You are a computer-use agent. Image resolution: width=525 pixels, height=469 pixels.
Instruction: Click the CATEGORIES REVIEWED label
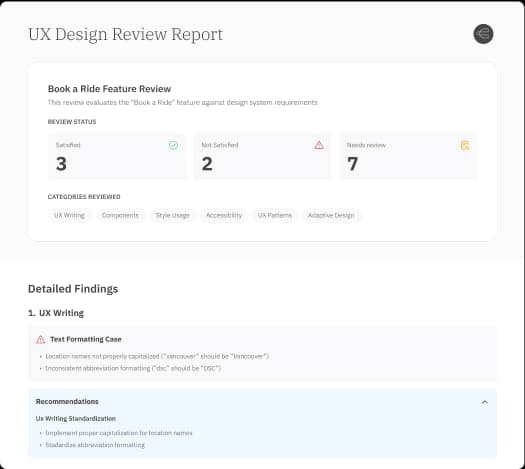click(84, 197)
